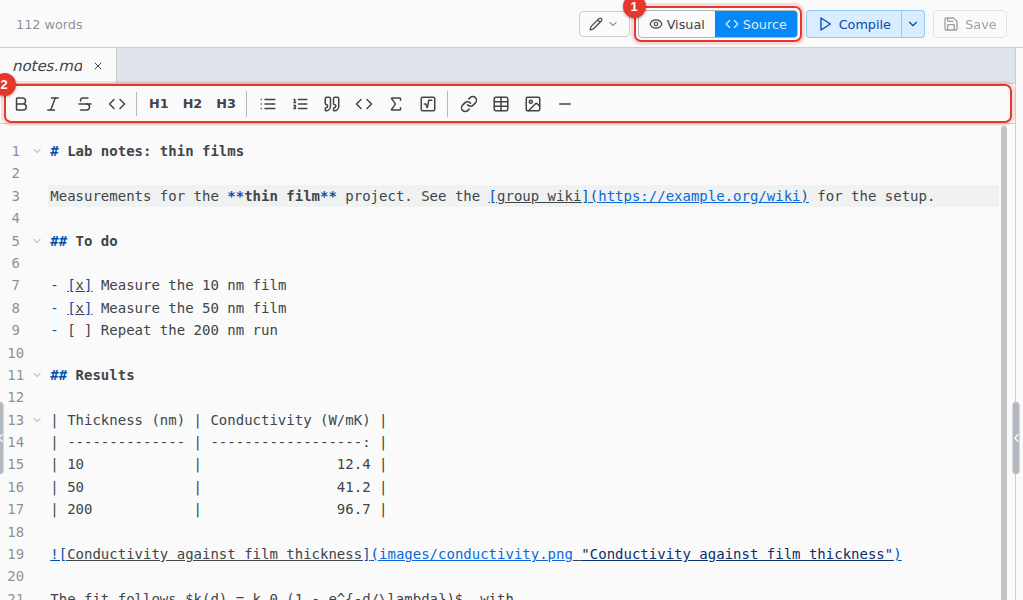The image size is (1023, 600).
Task: Collapse the Results section fold
Action: [x=37, y=375]
